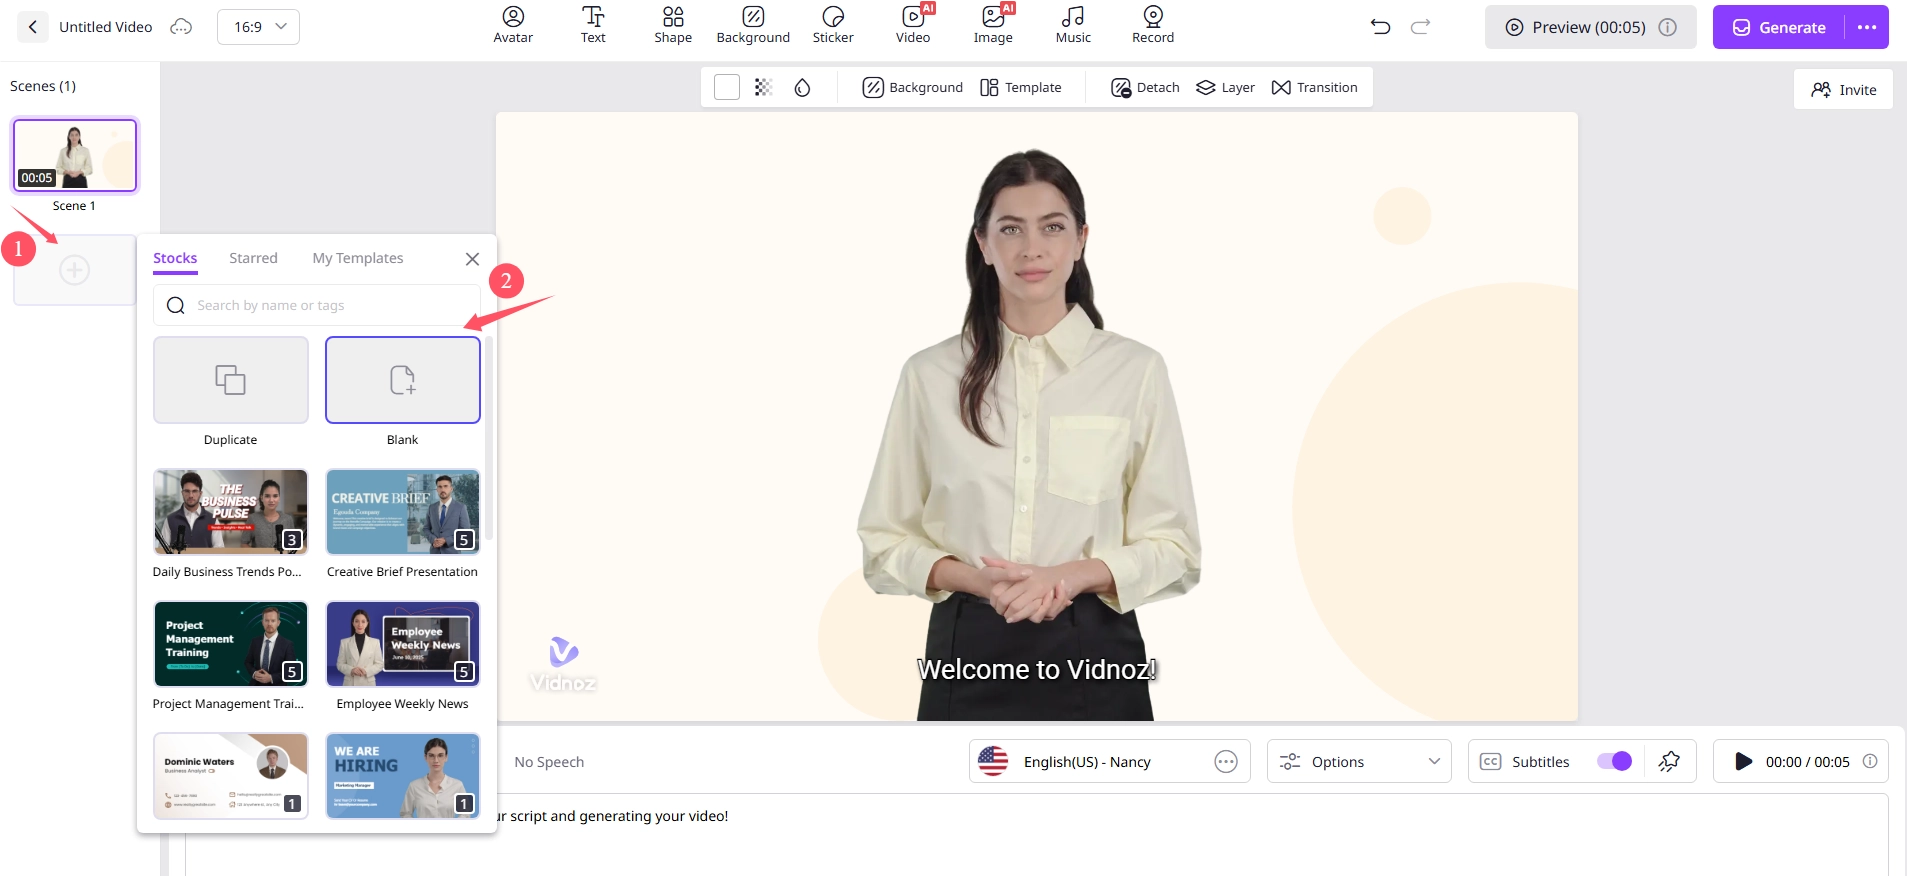
Task: Select the Daily Business Trends template
Action: click(231, 512)
